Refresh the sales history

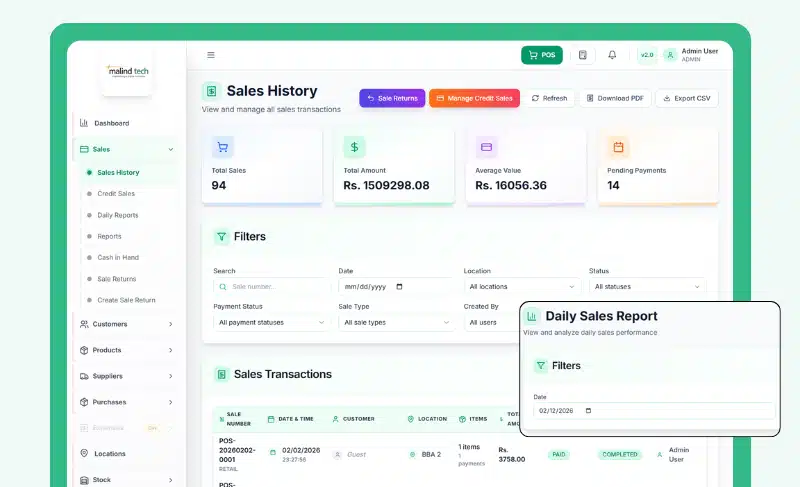[x=549, y=98]
